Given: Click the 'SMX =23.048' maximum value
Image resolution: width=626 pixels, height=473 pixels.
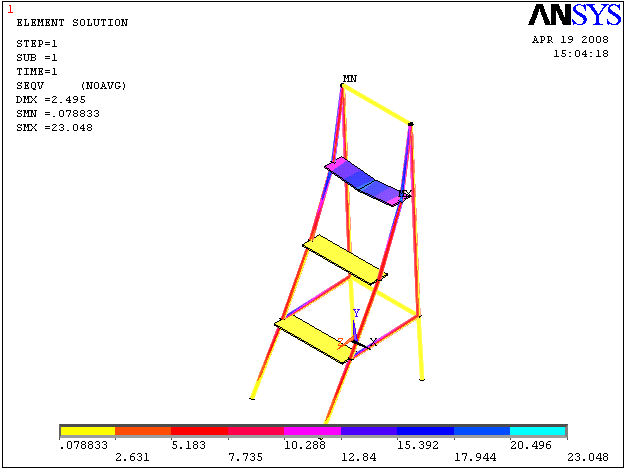Looking at the screenshot, I should [54, 127].
